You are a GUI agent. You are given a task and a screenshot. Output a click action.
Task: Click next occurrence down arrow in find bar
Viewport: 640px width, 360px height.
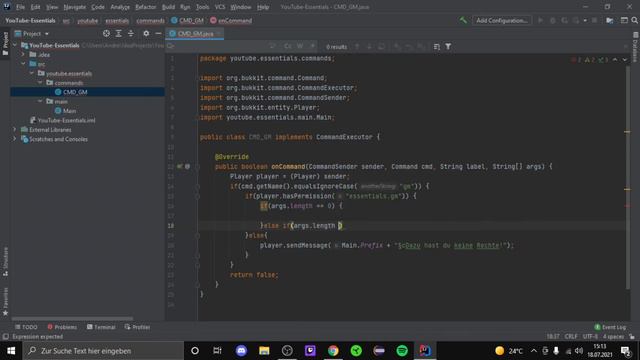369,47
